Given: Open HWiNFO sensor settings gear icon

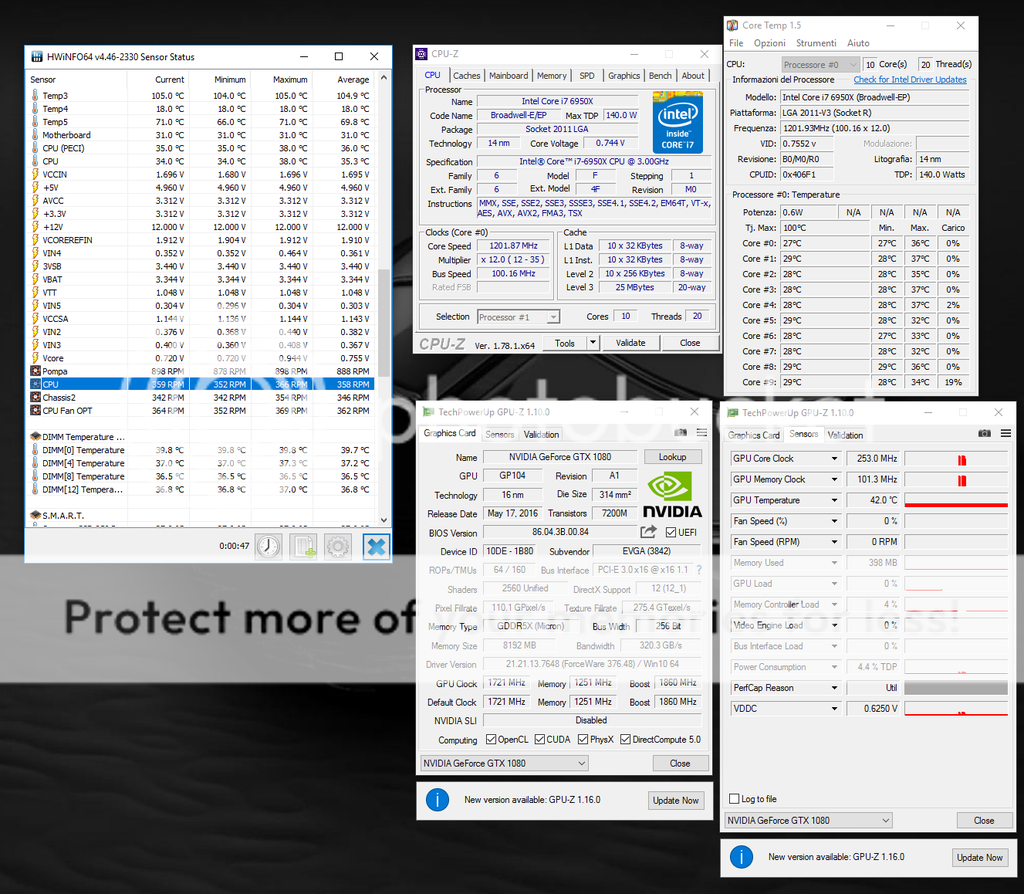Looking at the screenshot, I should tap(338, 546).
